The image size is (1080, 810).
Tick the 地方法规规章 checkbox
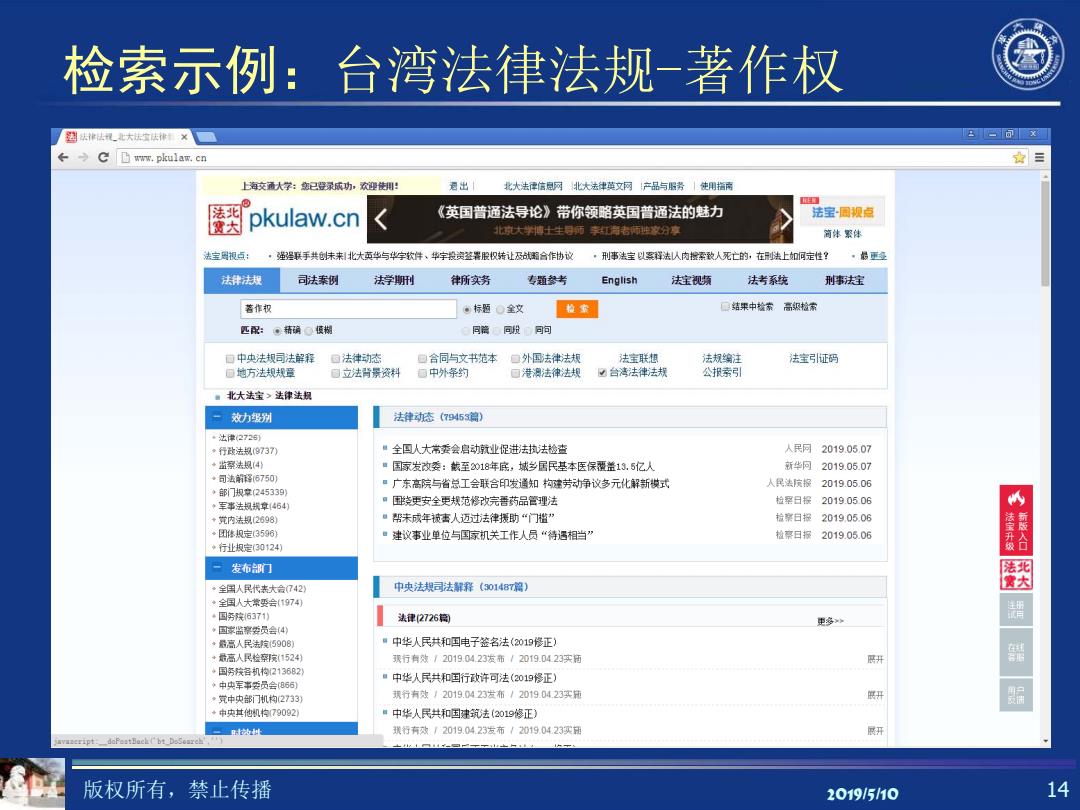230,373
